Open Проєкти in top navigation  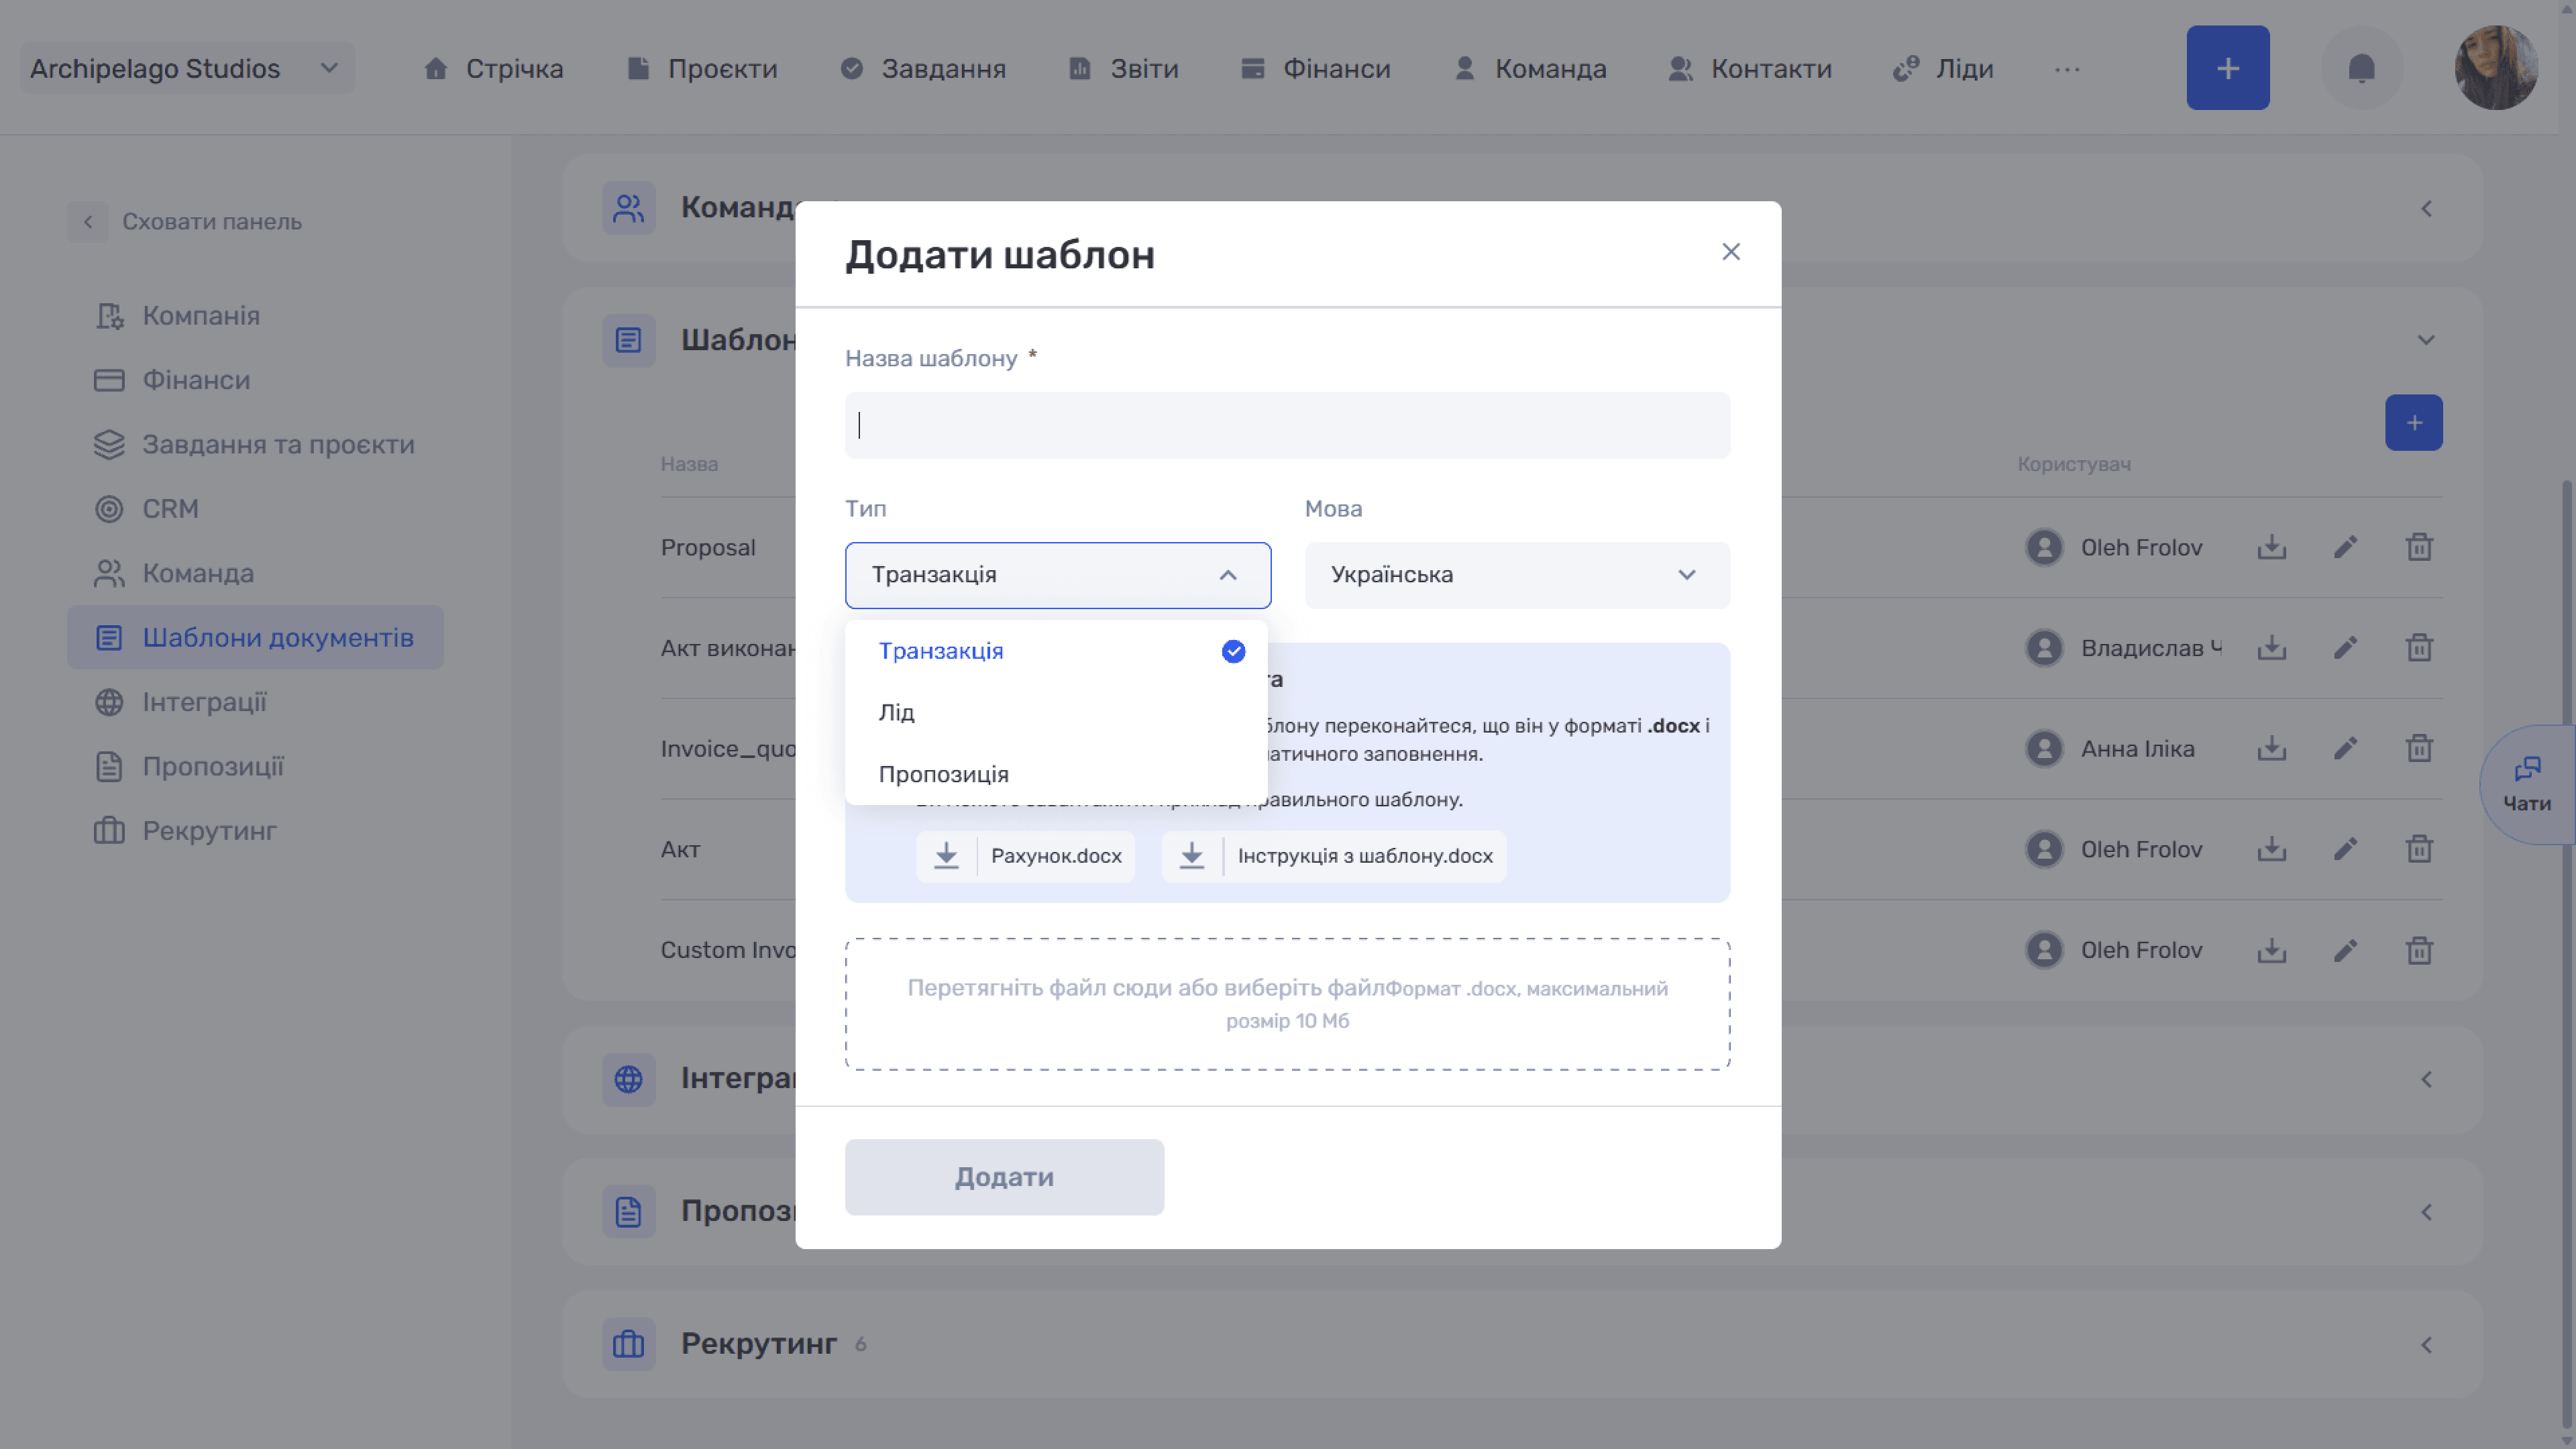coord(701,69)
